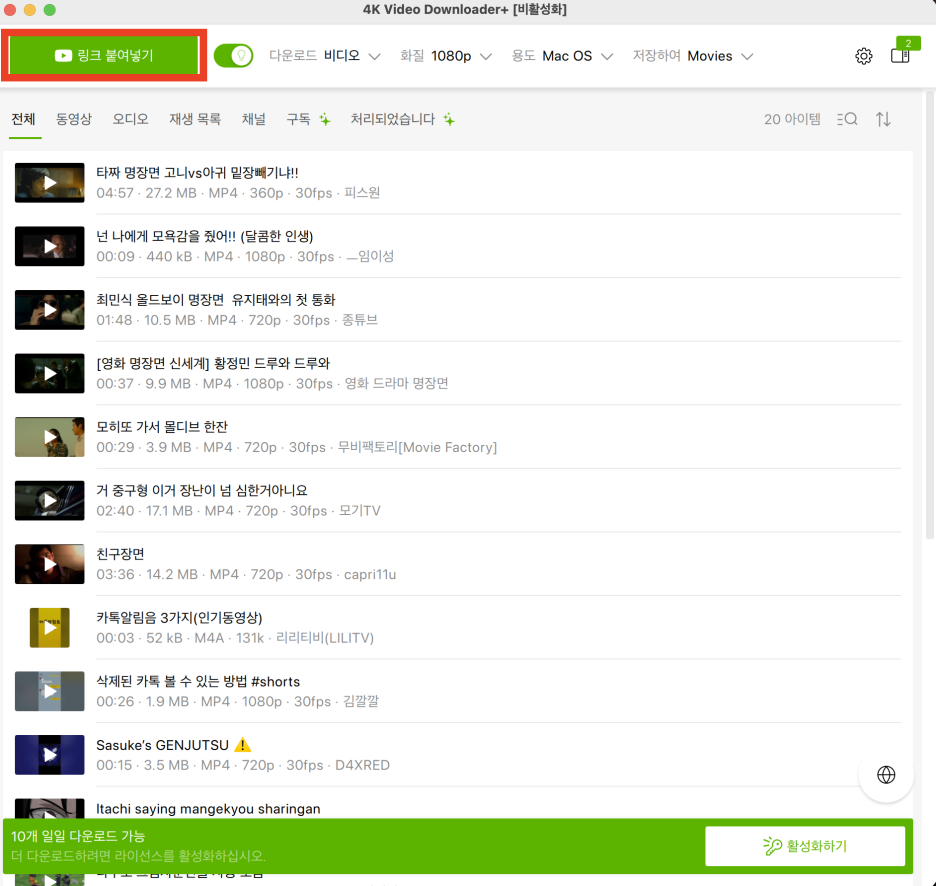Click the search list icon
Screen dimensions: 936x886
(847, 119)
